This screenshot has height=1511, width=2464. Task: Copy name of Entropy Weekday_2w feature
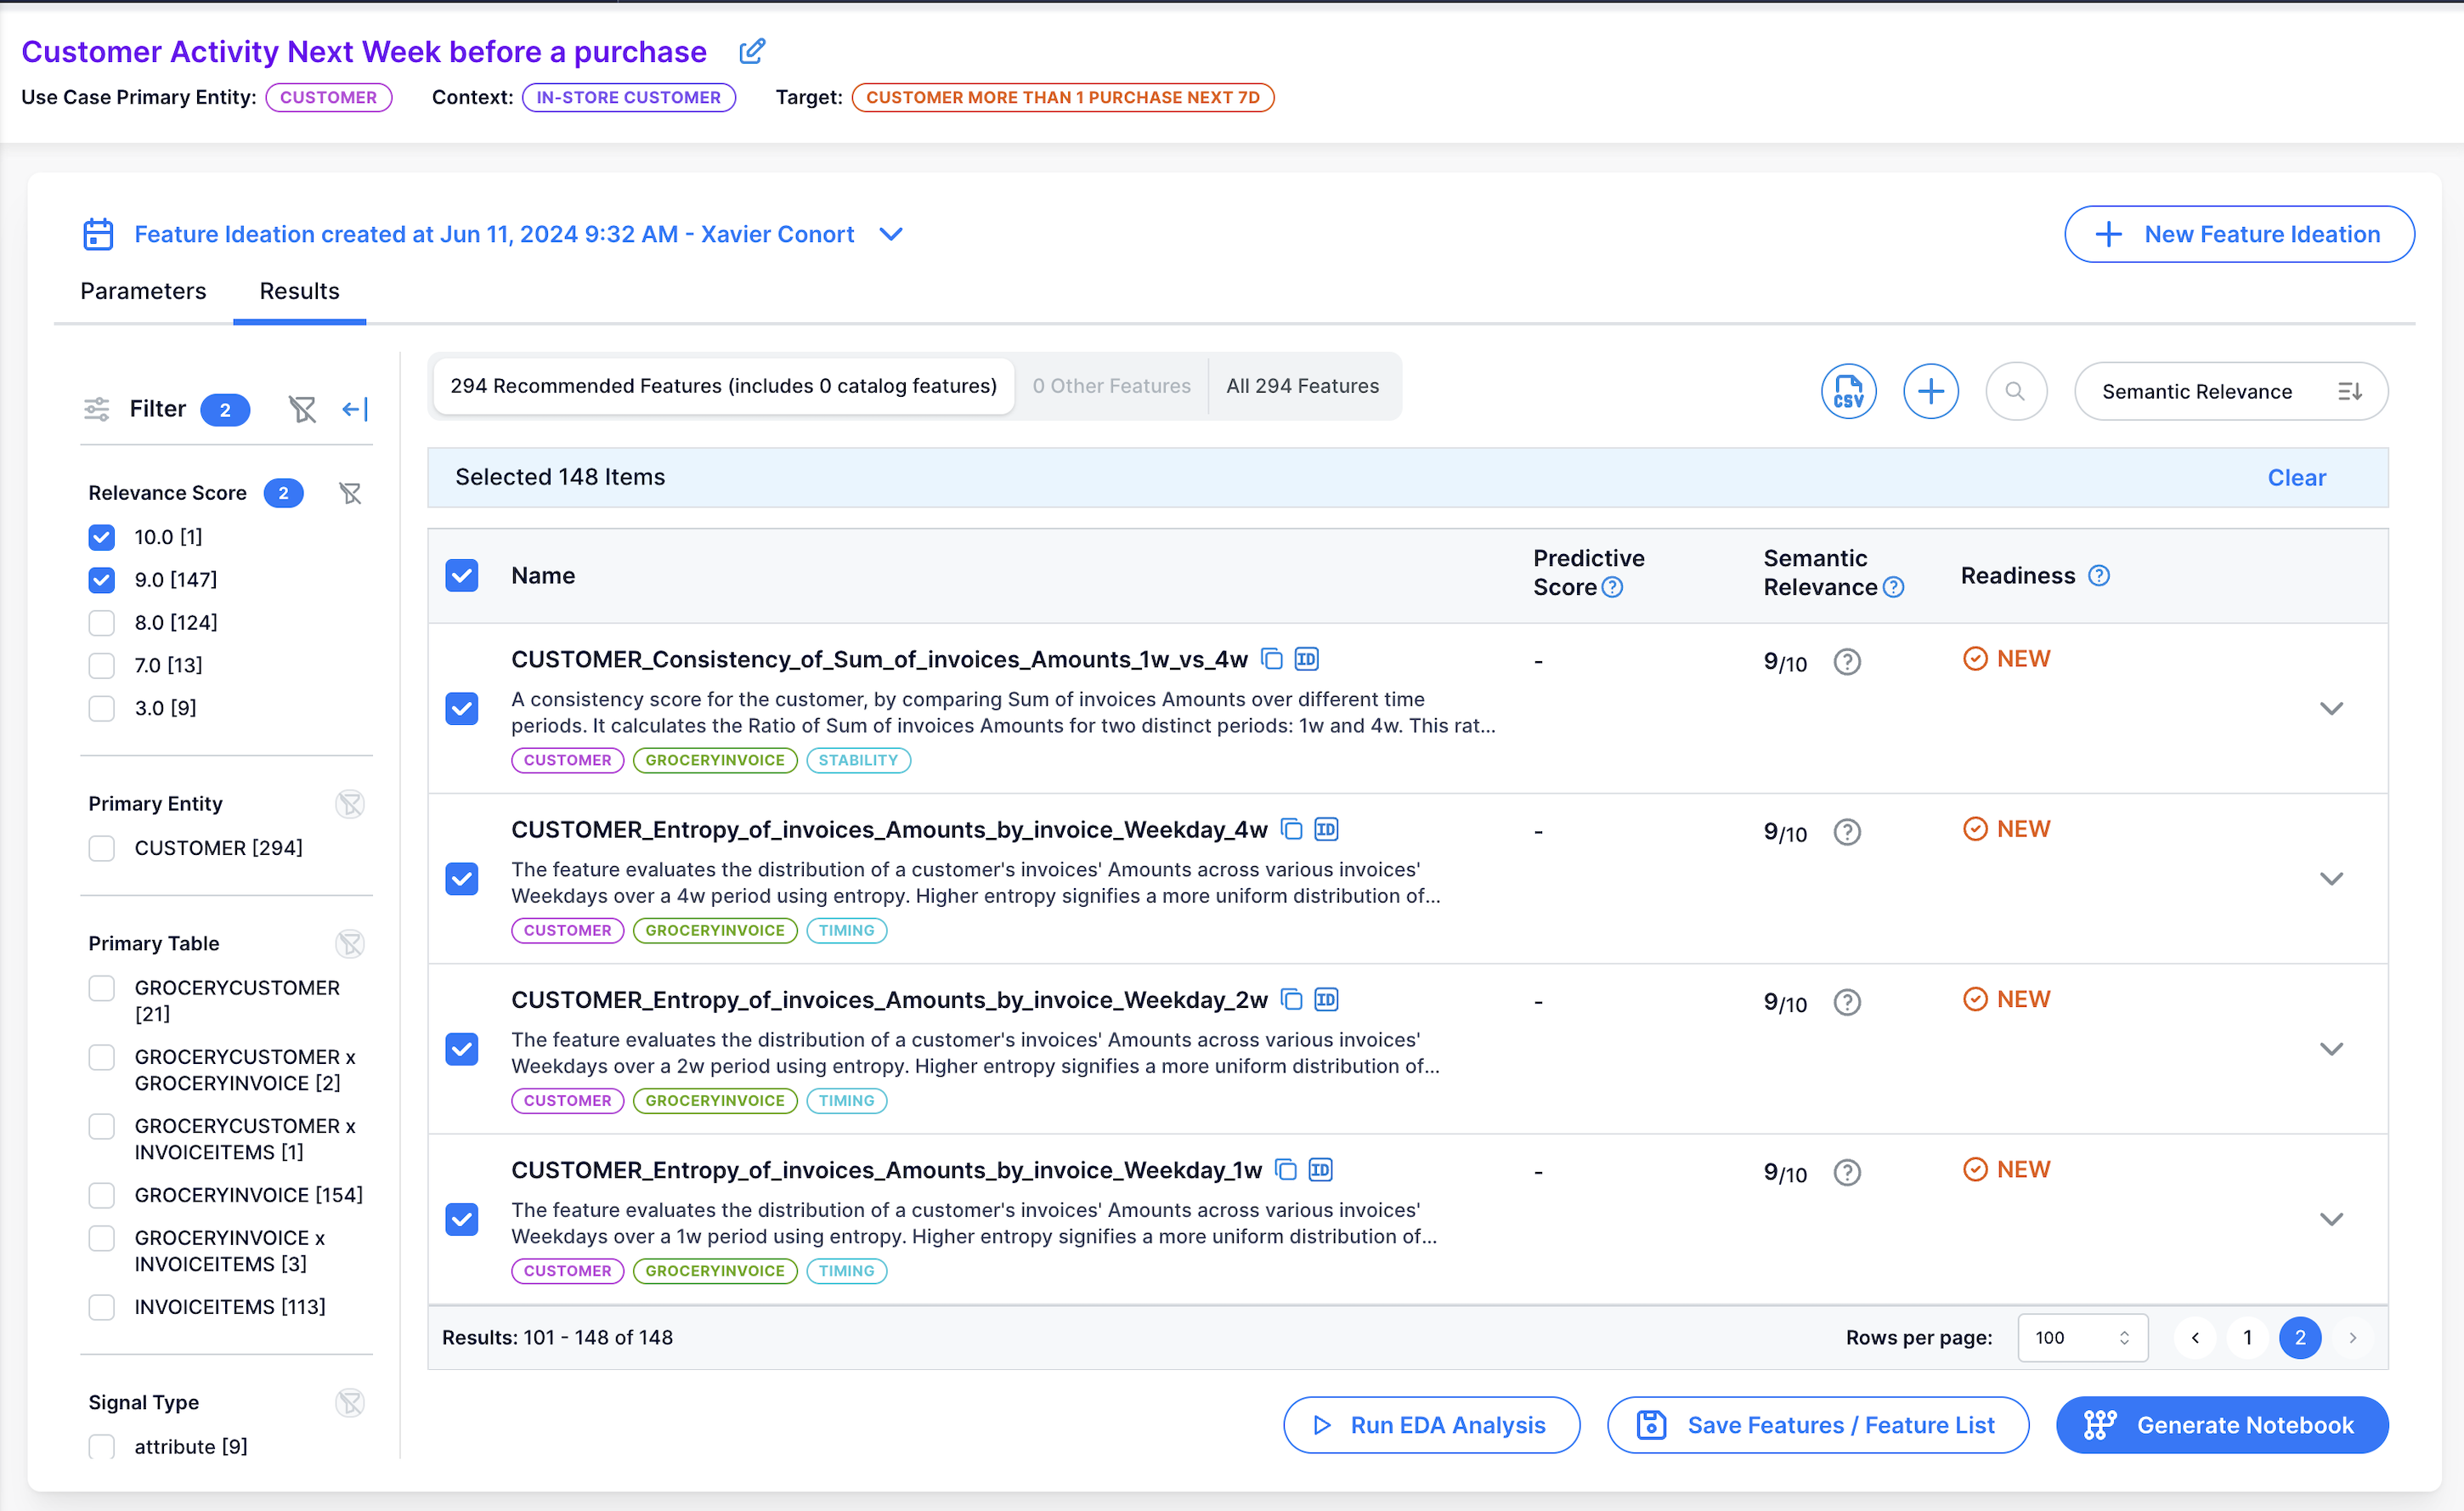coord(1292,999)
